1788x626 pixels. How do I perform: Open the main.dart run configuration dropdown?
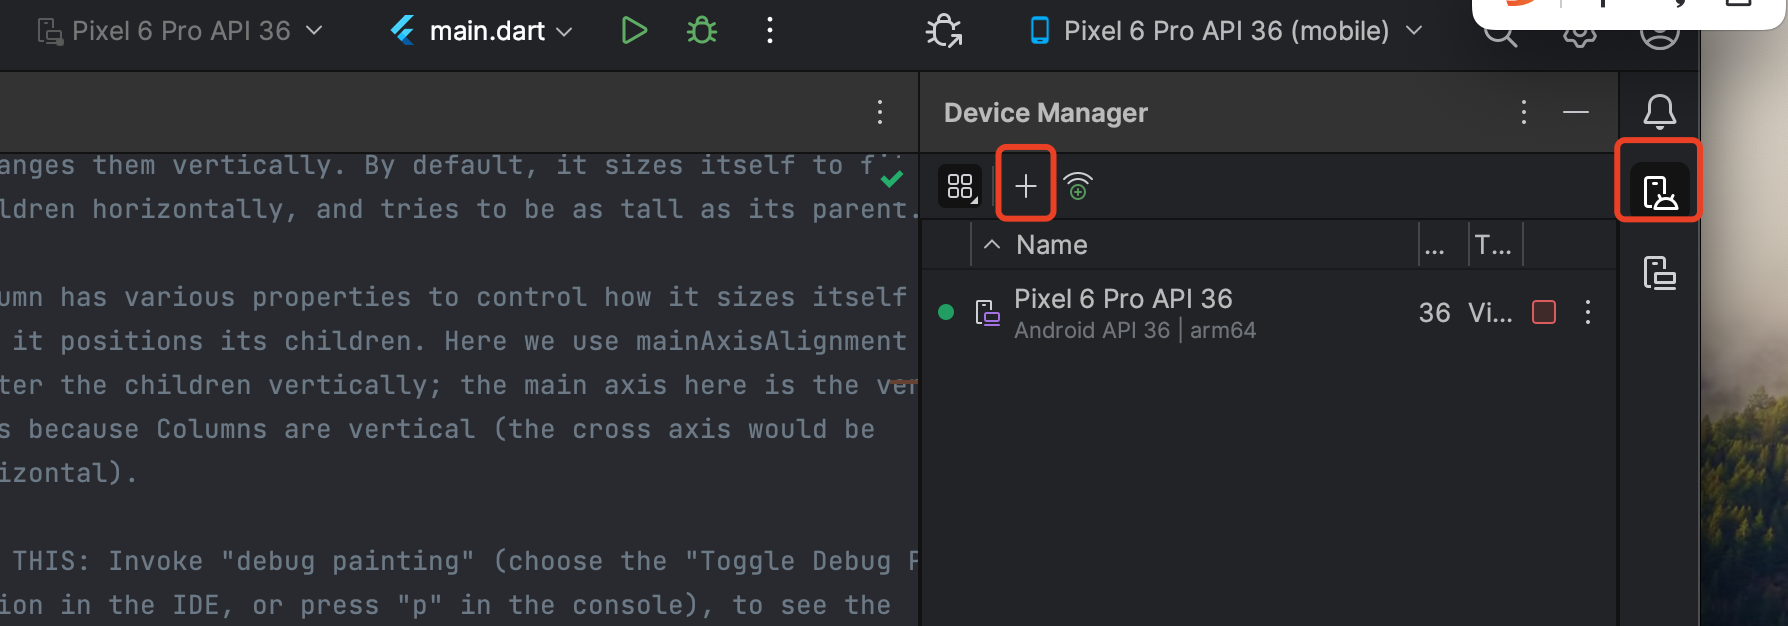point(482,31)
